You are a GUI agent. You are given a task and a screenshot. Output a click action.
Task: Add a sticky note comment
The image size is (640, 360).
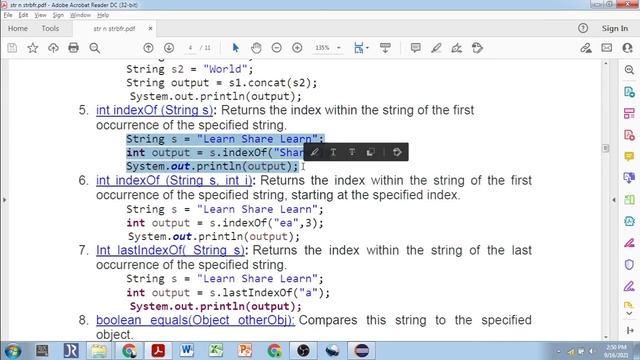tap(416, 48)
